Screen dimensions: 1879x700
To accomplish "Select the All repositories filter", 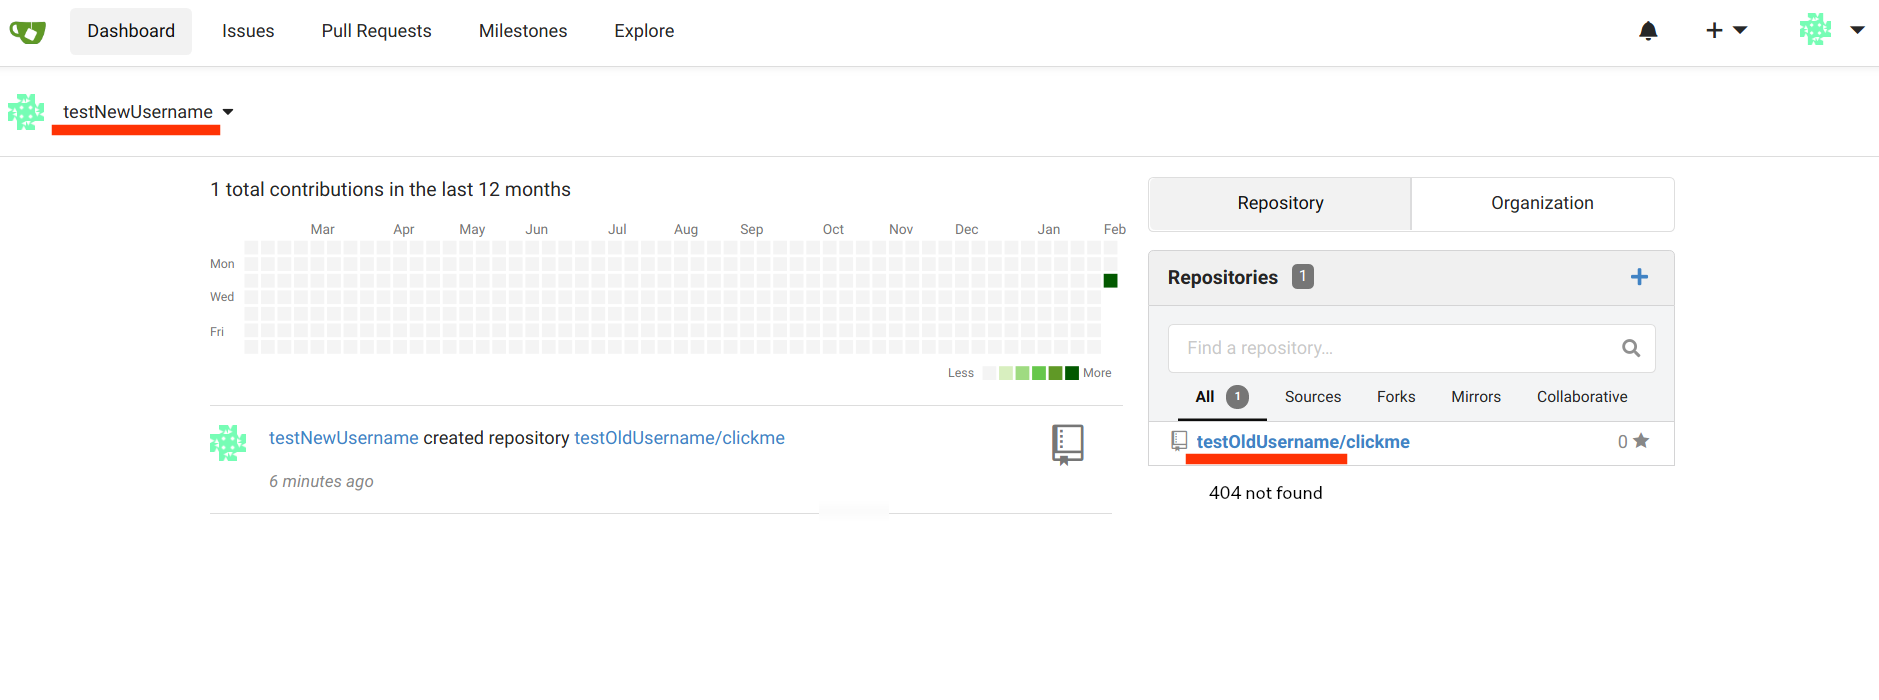I will pyautogui.click(x=1222, y=397).
